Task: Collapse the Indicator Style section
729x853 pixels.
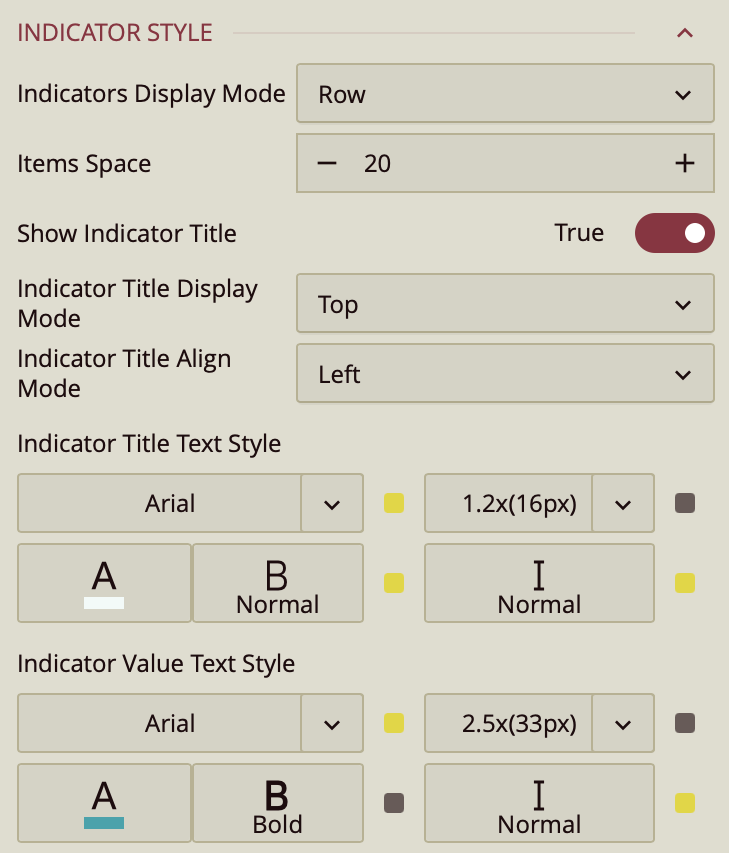Action: [685, 33]
